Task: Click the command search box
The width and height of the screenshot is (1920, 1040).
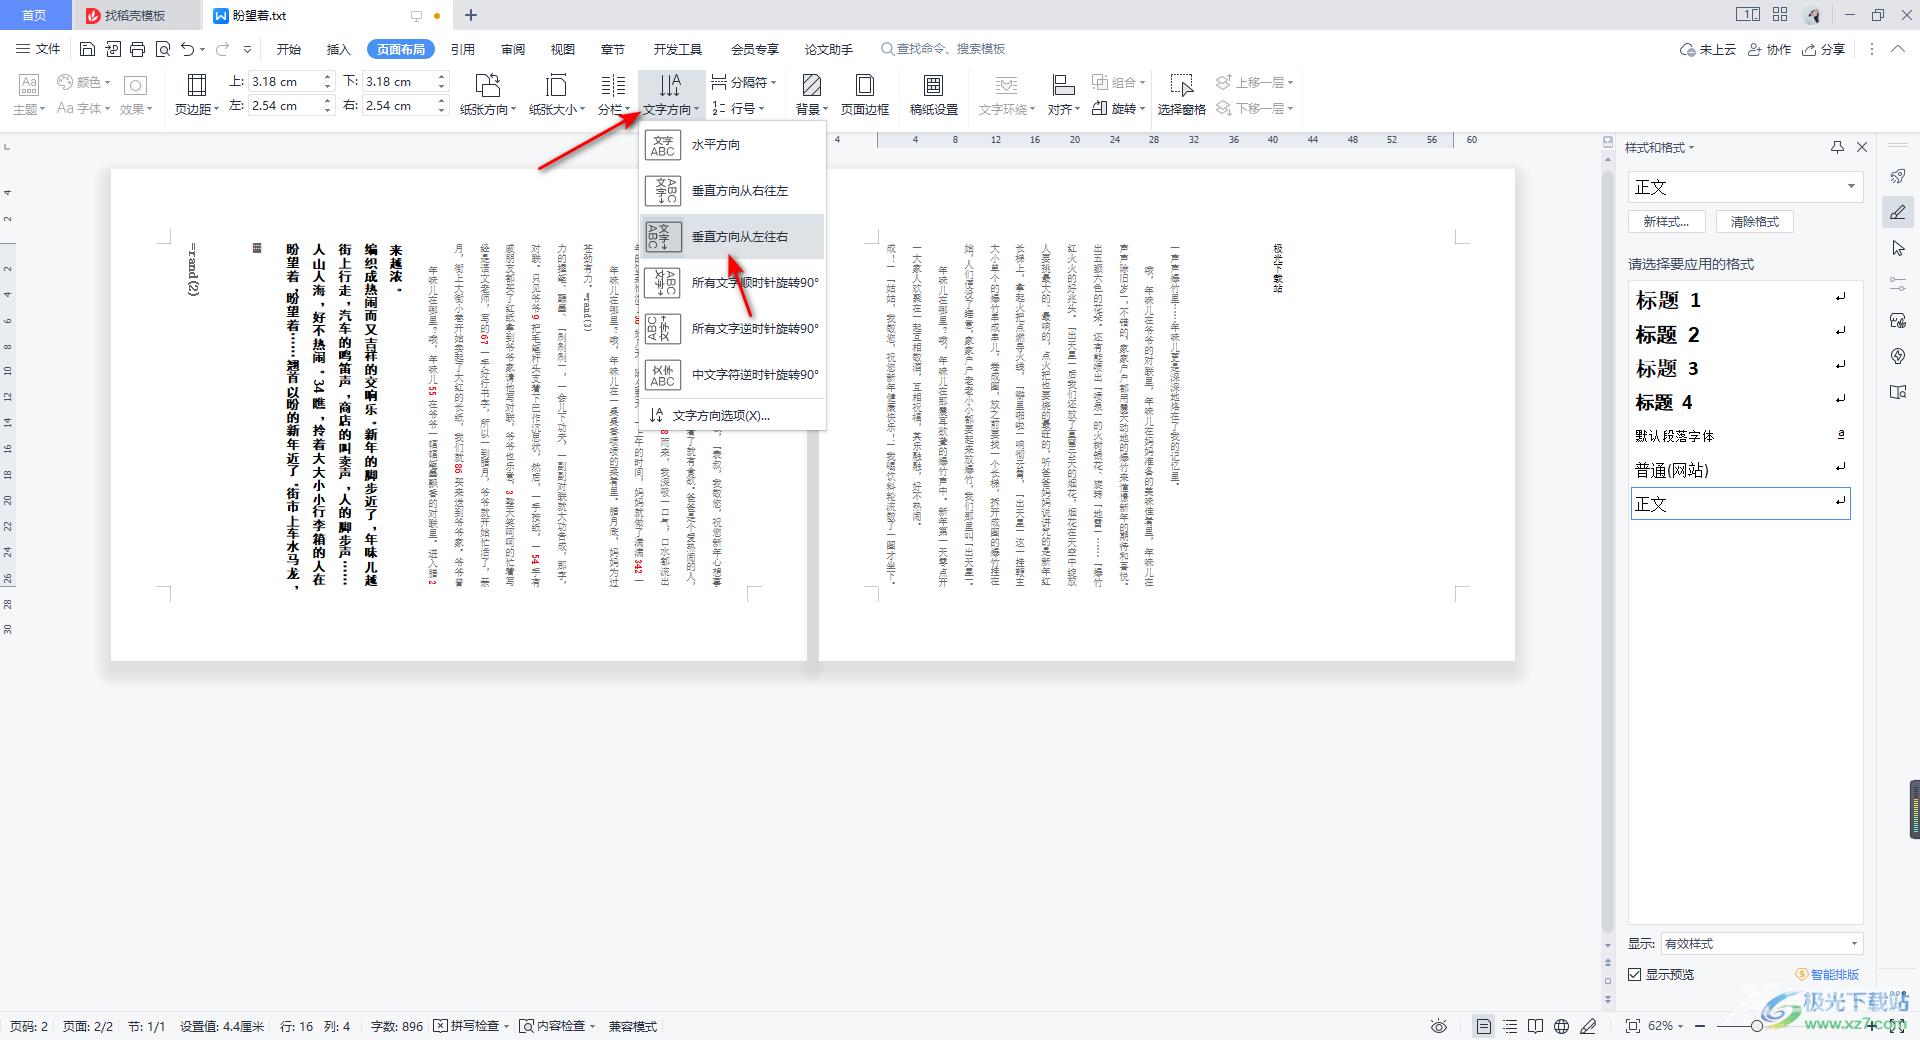Action: coord(943,49)
